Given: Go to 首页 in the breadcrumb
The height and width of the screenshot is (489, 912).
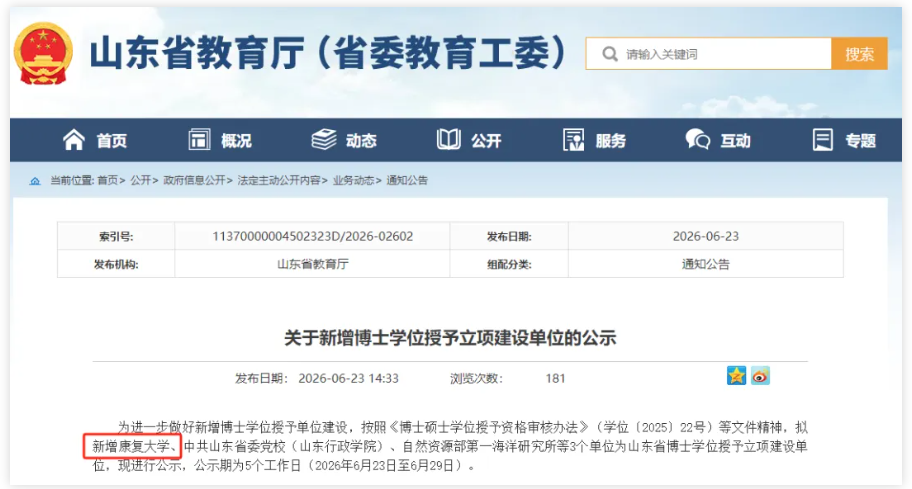Looking at the screenshot, I should (108, 180).
